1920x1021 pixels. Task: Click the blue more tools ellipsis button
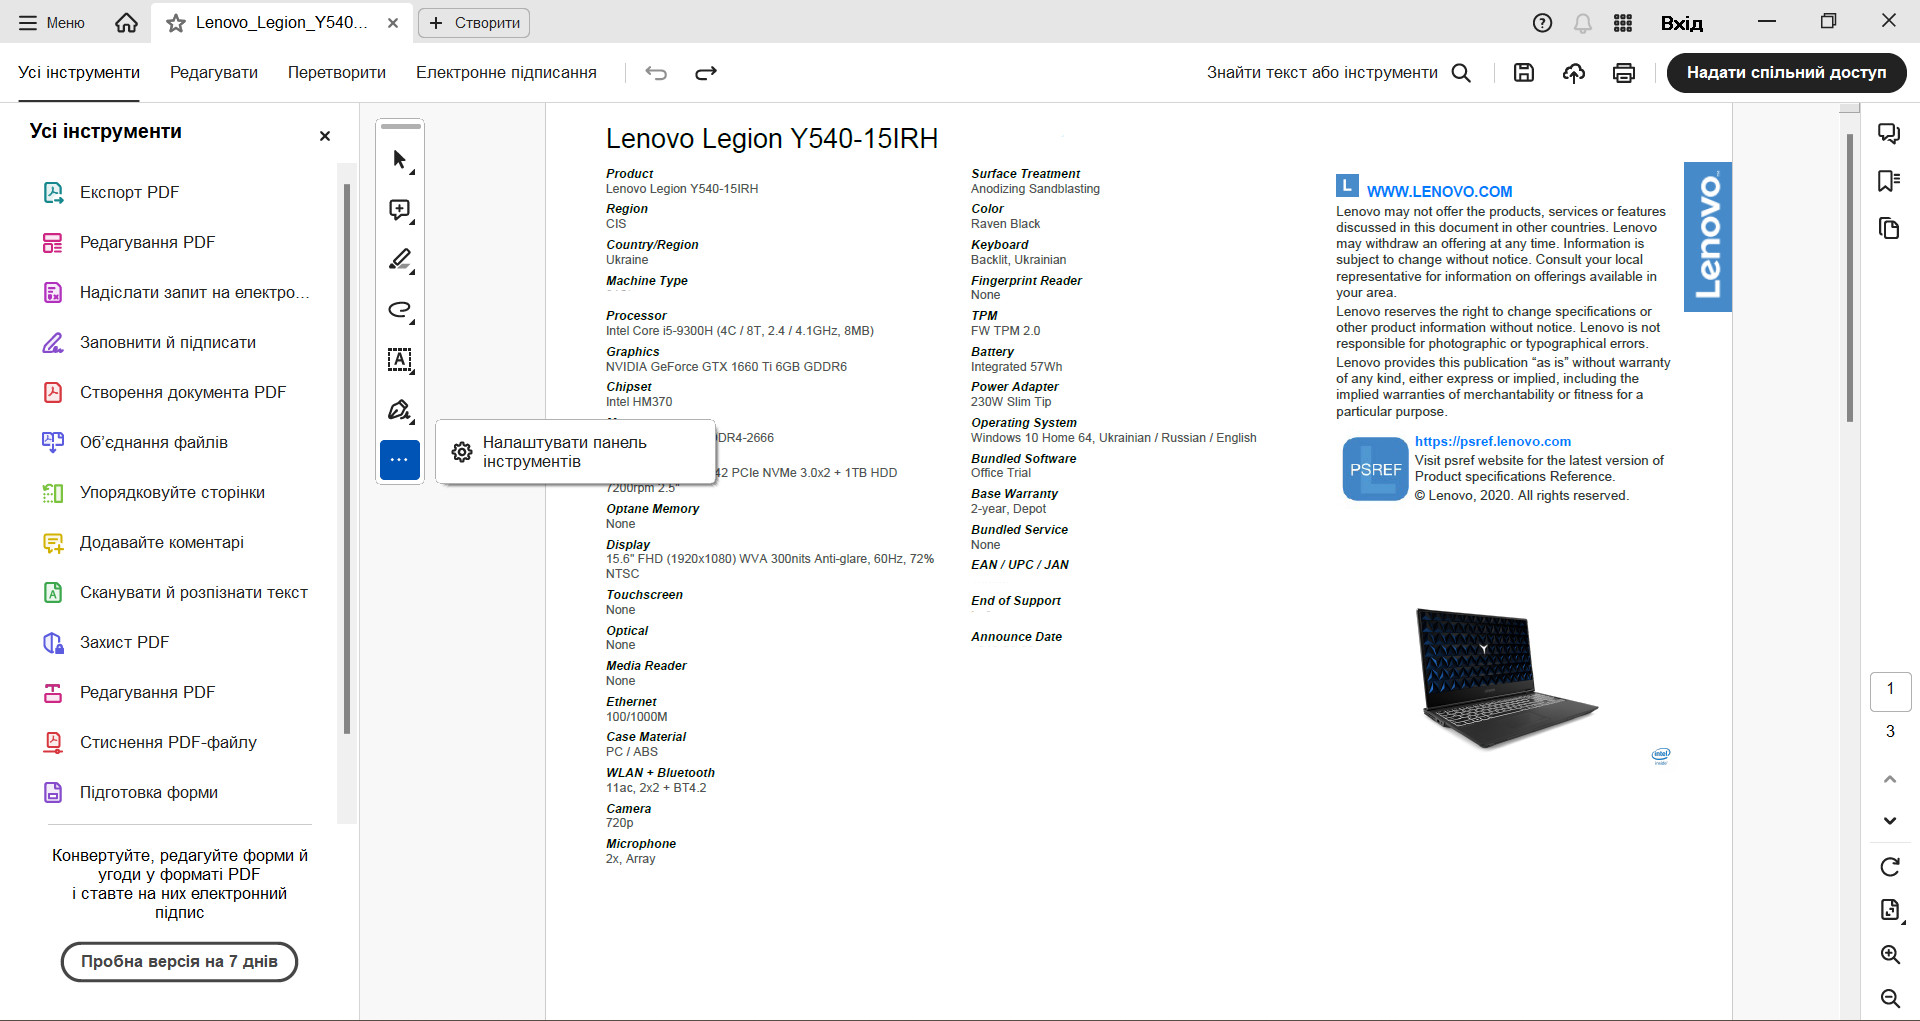pyautogui.click(x=400, y=460)
